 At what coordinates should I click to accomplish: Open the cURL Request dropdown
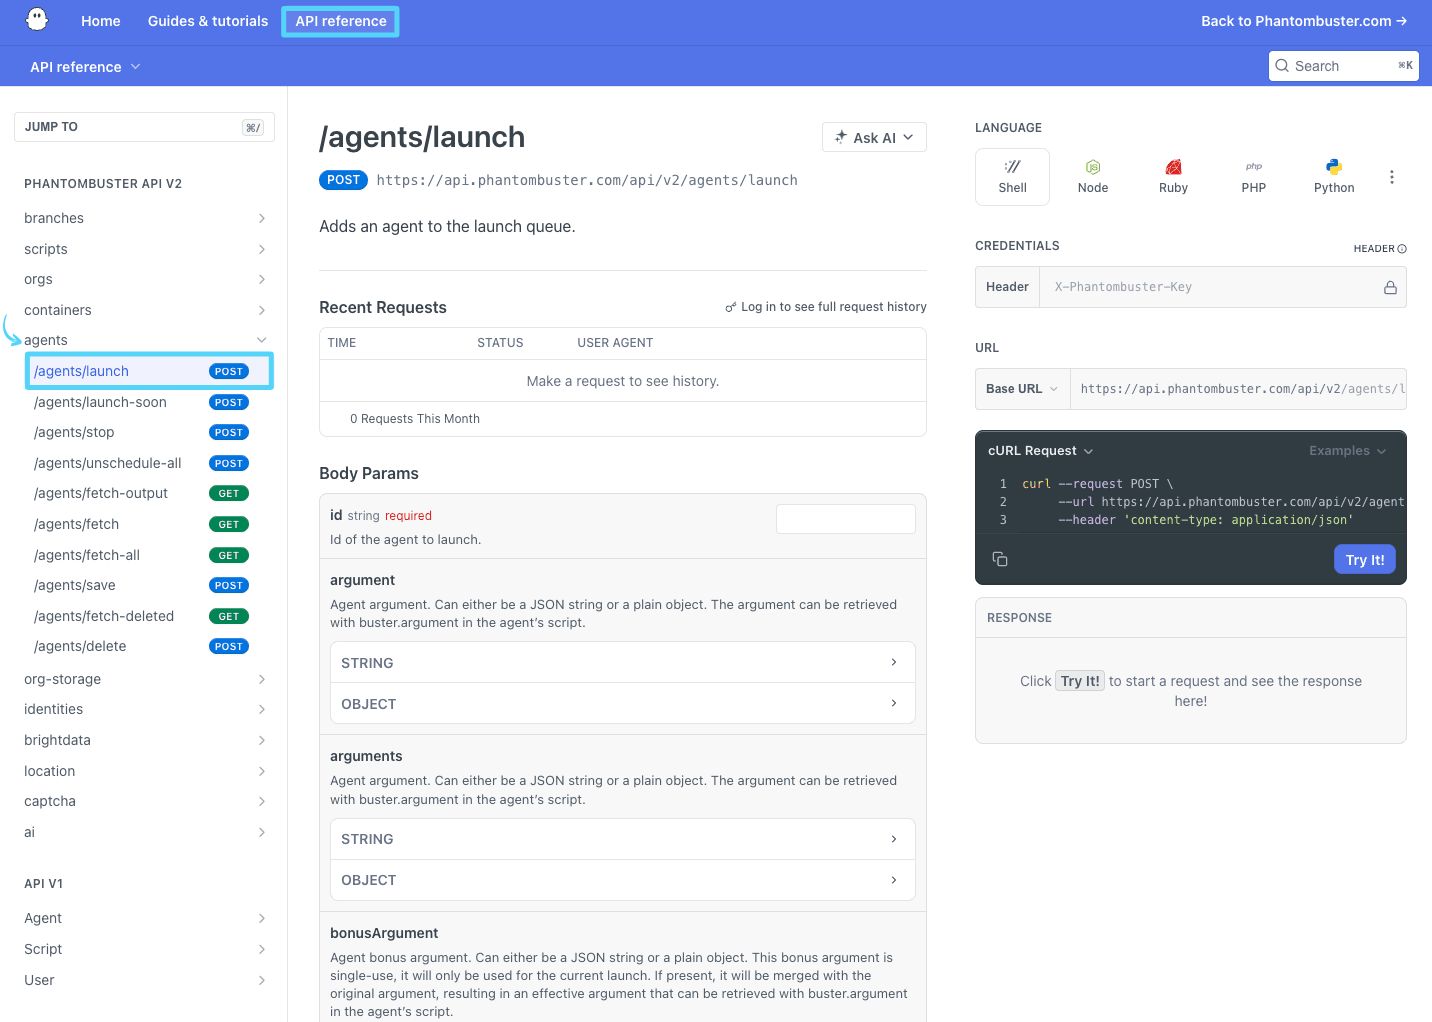[x=1040, y=451]
